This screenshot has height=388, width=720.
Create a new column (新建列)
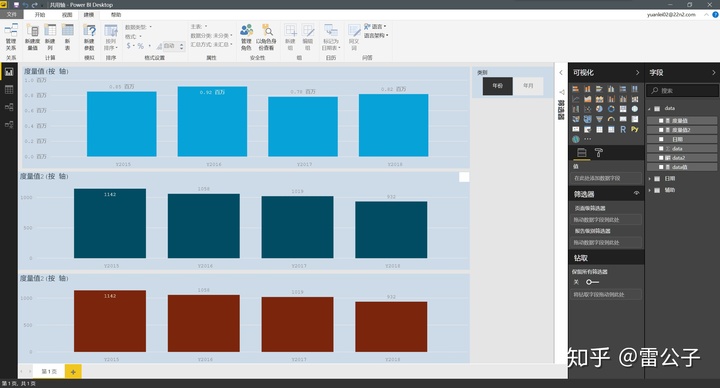[x=50, y=37]
